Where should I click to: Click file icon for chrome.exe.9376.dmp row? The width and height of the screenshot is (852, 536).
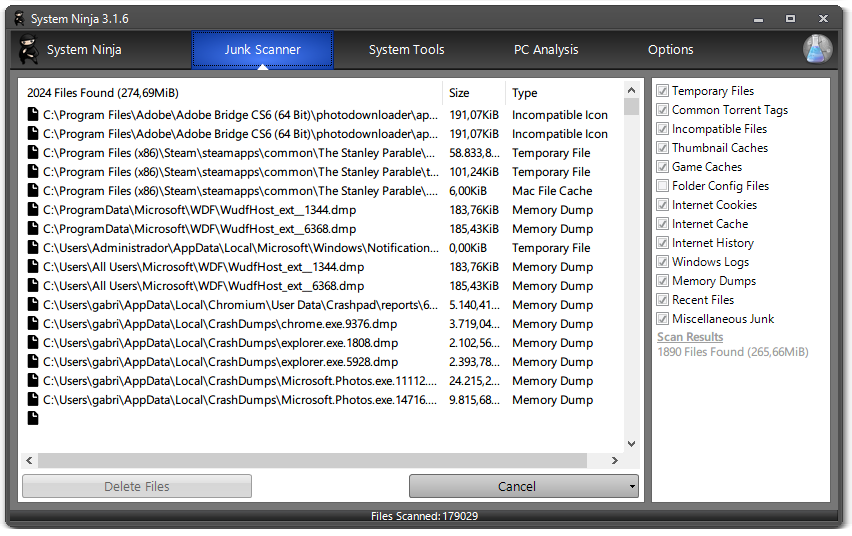pyautogui.click(x=33, y=323)
